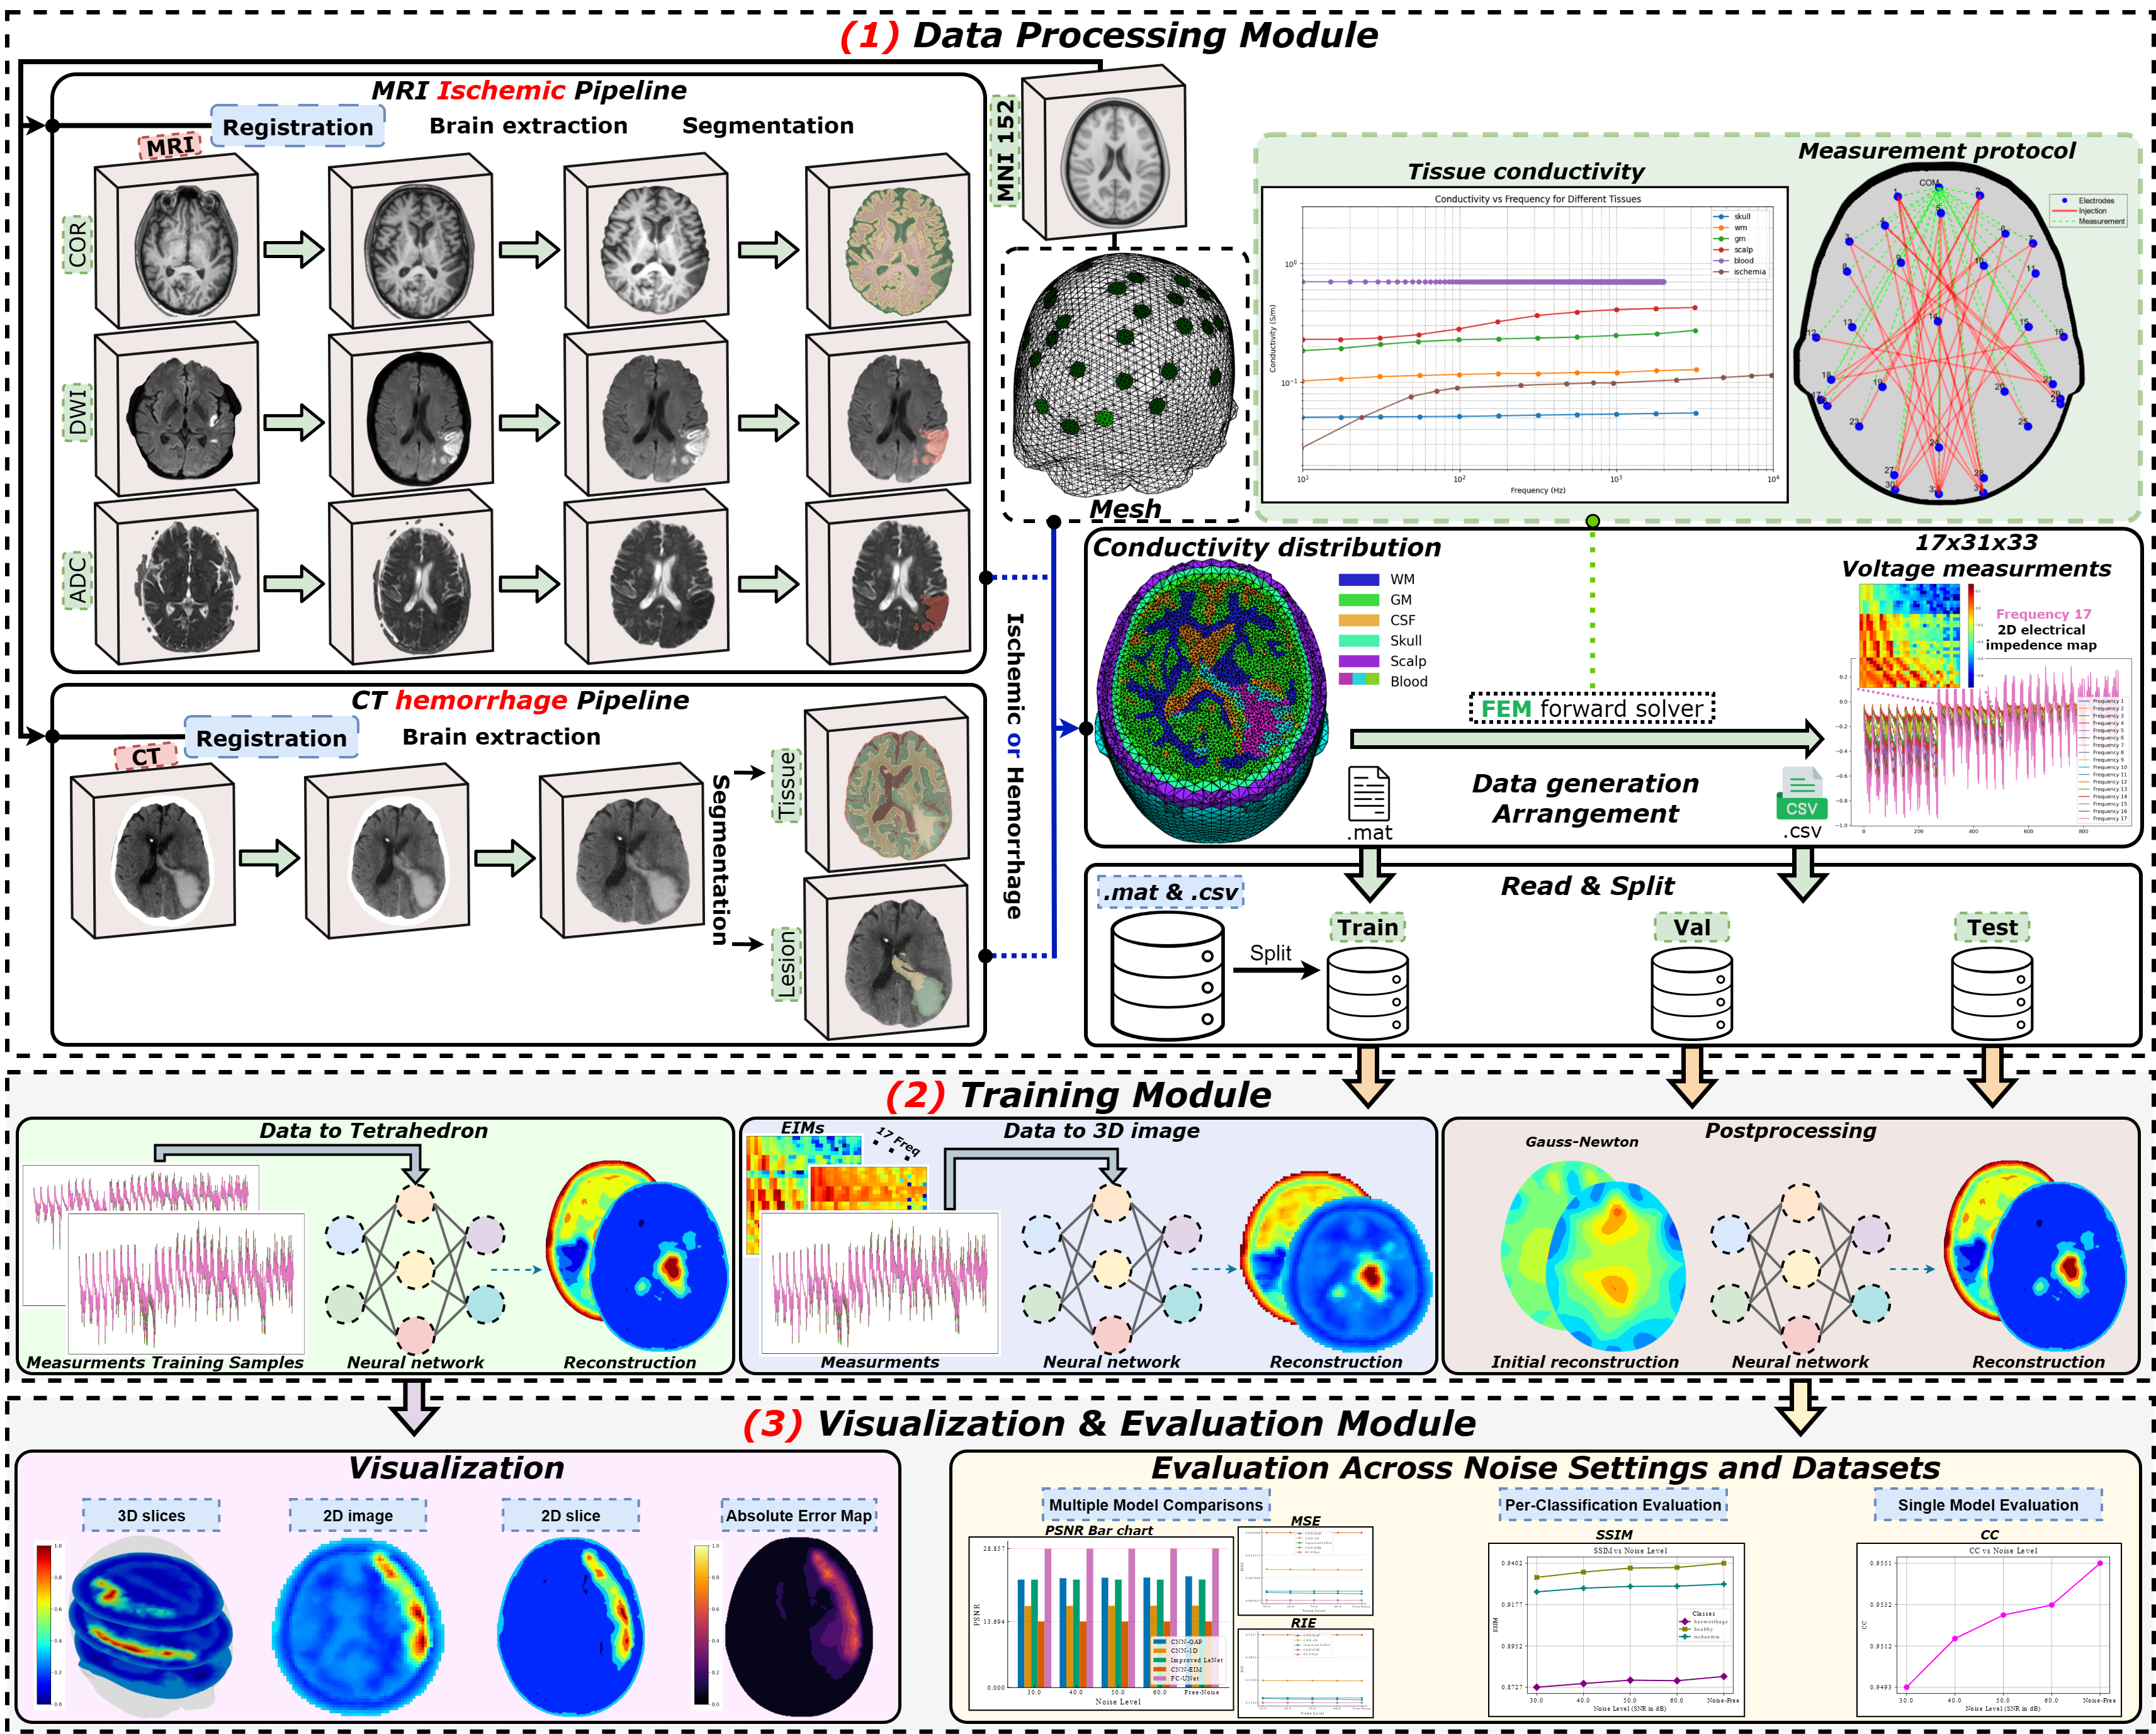Viewport: 2156px width, 1734px height.
Task: Click the Val dataset cylinder icon
Action: [x=1691, y=993]
